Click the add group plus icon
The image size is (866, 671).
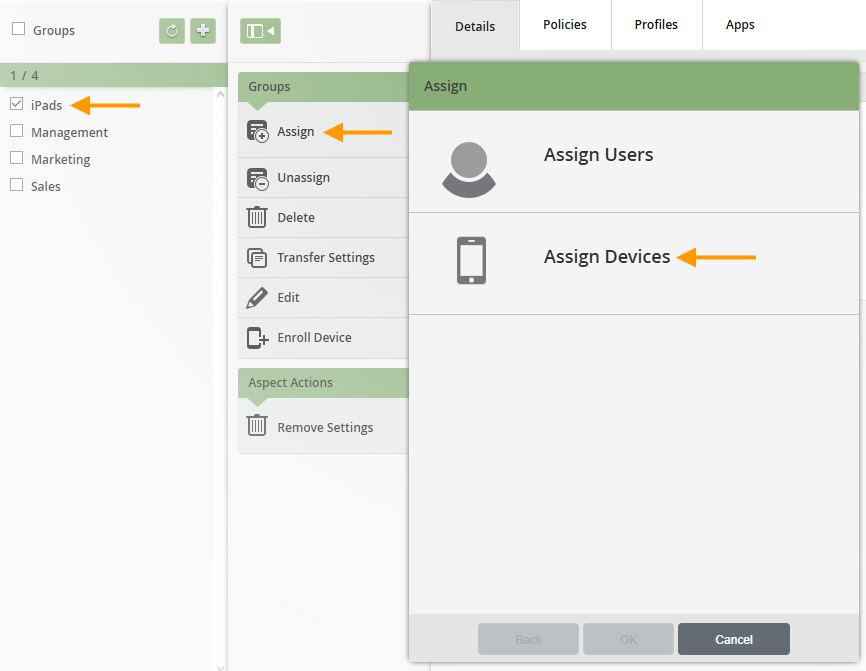[x=203, y=30]
